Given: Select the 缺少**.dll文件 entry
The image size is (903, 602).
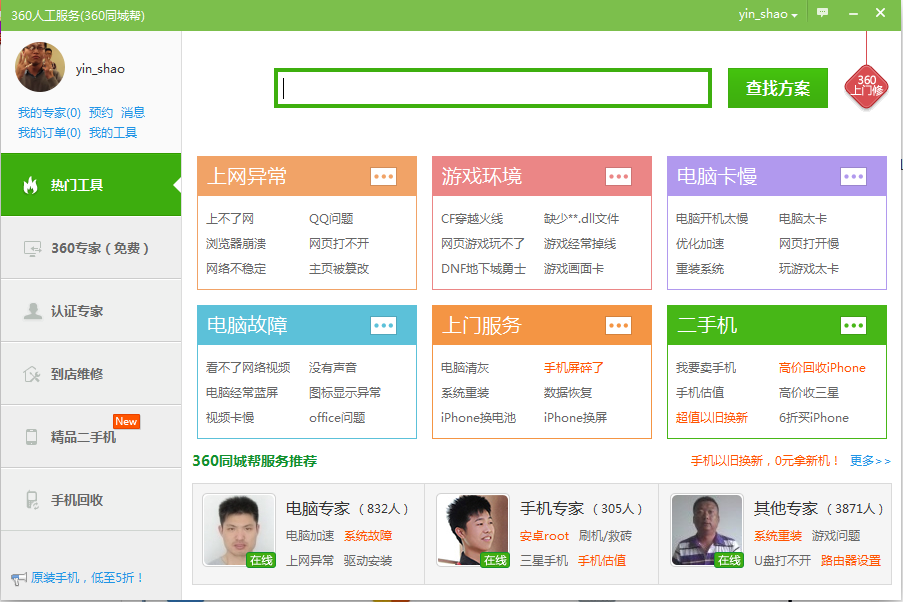Looking at the screenshot, I should (x=582, y=219).
